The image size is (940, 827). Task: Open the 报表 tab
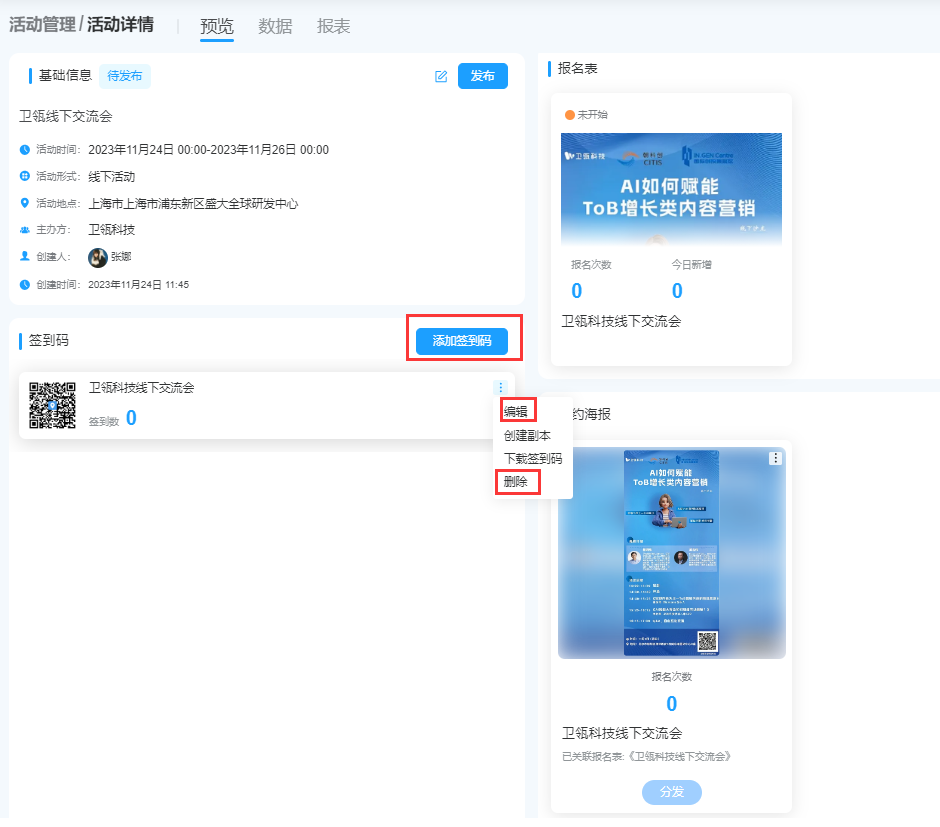pyautogui.click(x=333, y=26)
